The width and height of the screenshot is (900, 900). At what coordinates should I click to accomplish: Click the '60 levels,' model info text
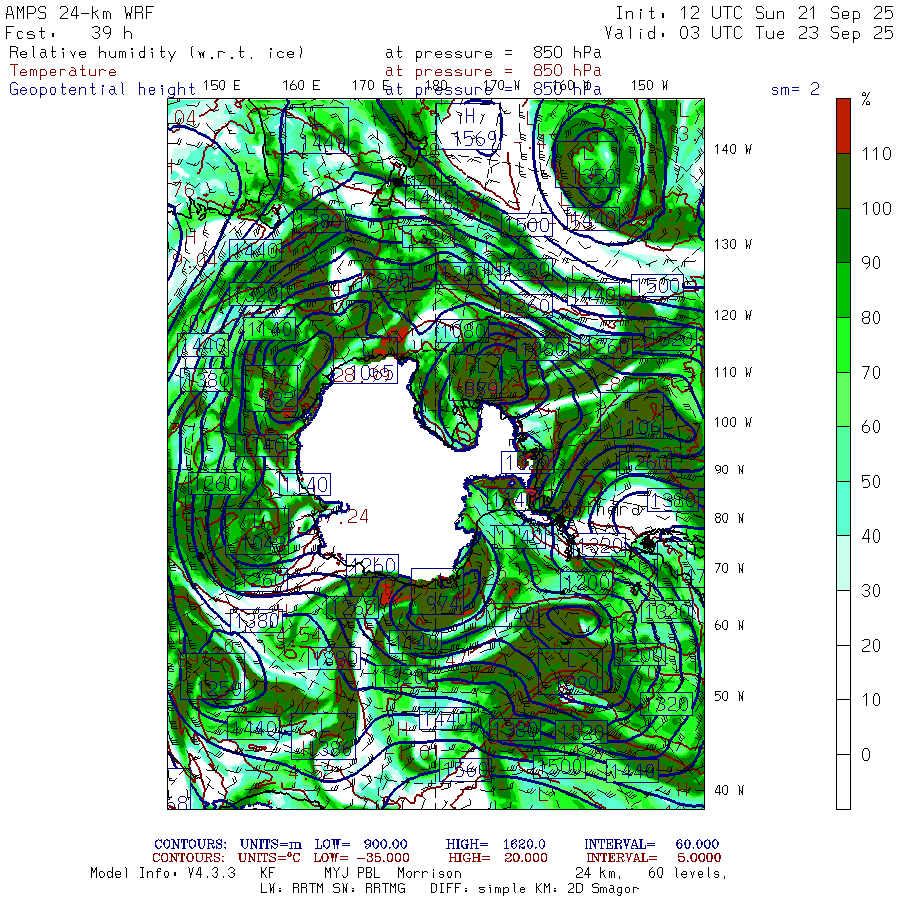coord(687,874)
